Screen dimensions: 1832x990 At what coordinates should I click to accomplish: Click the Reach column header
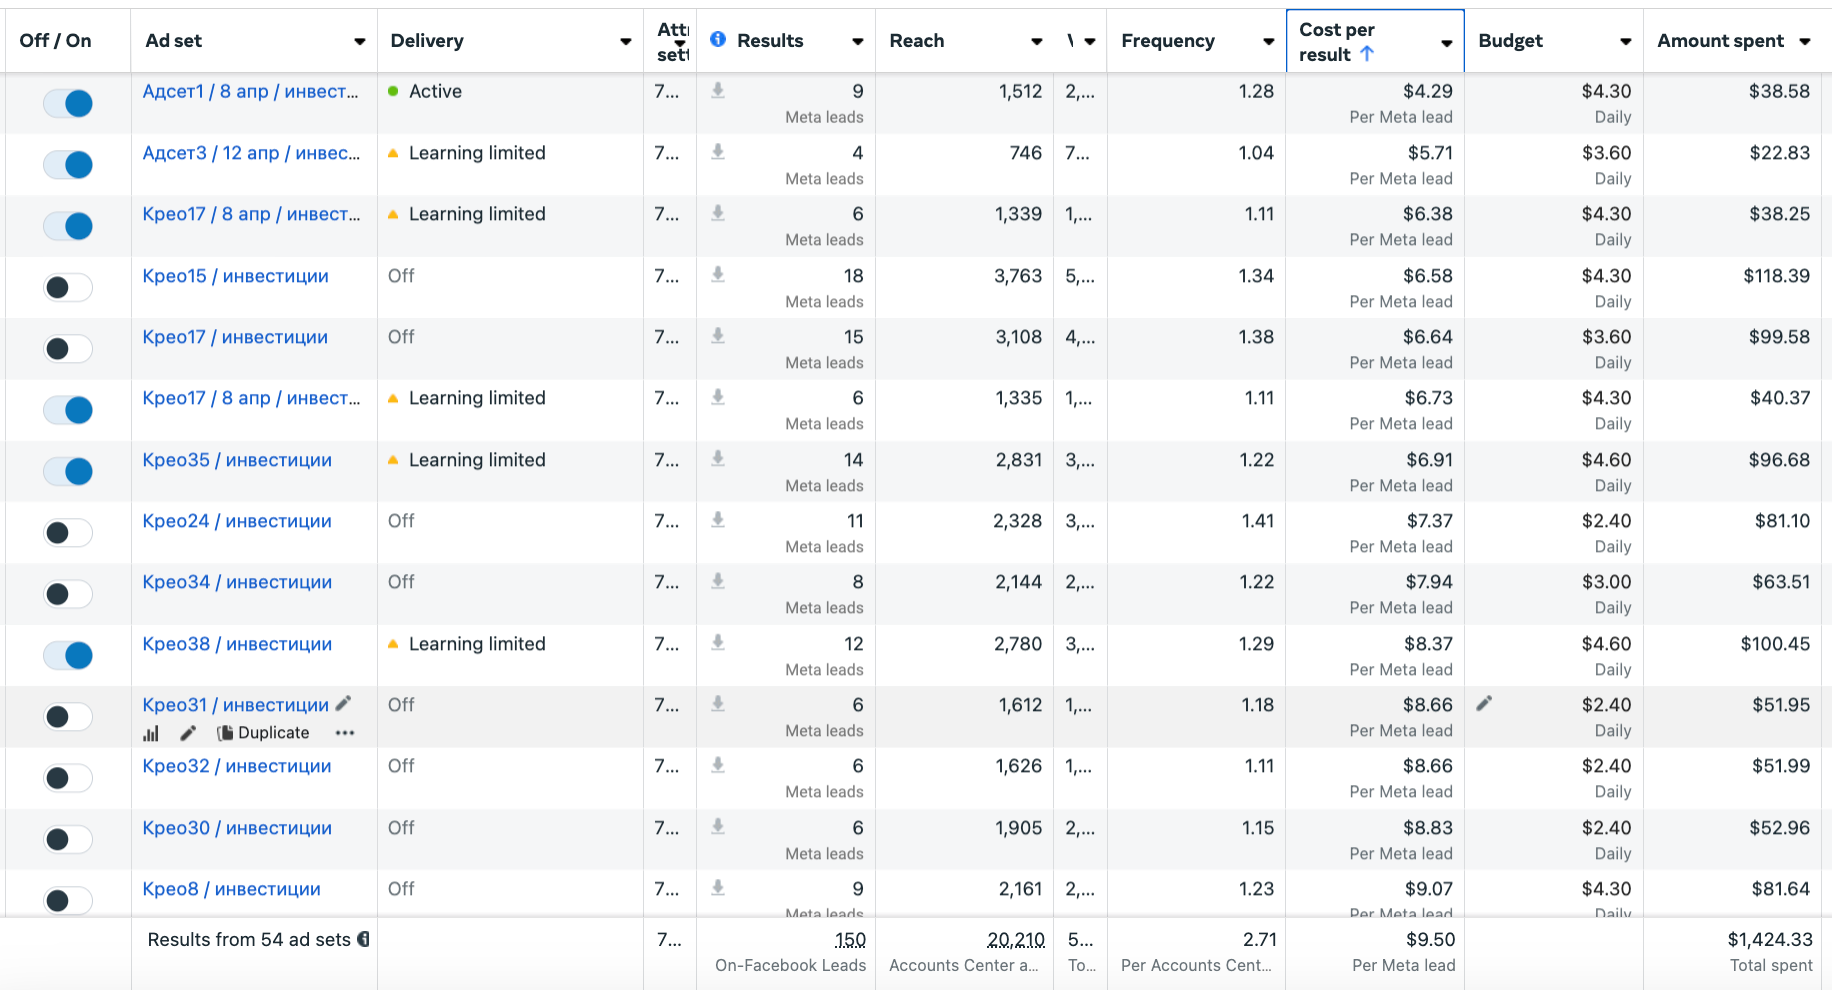916,41
